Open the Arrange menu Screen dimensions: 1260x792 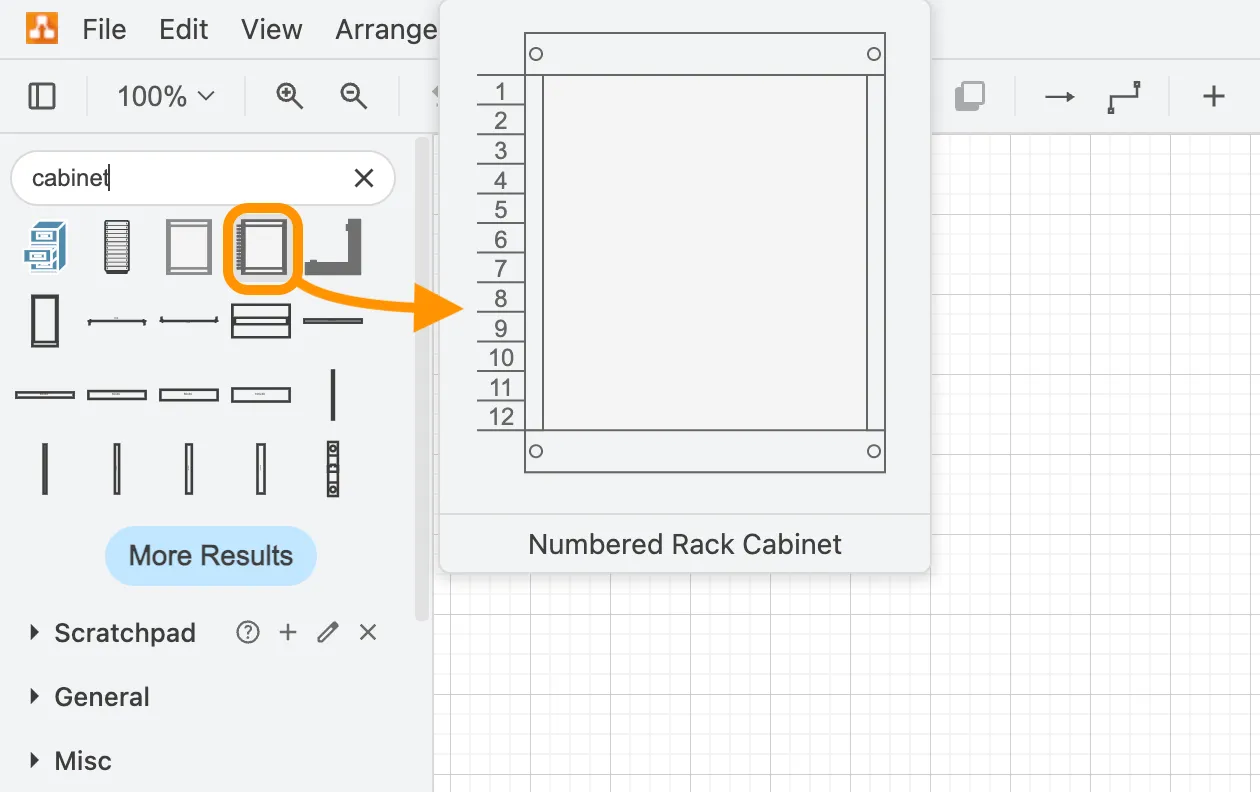tap(386, 29)
